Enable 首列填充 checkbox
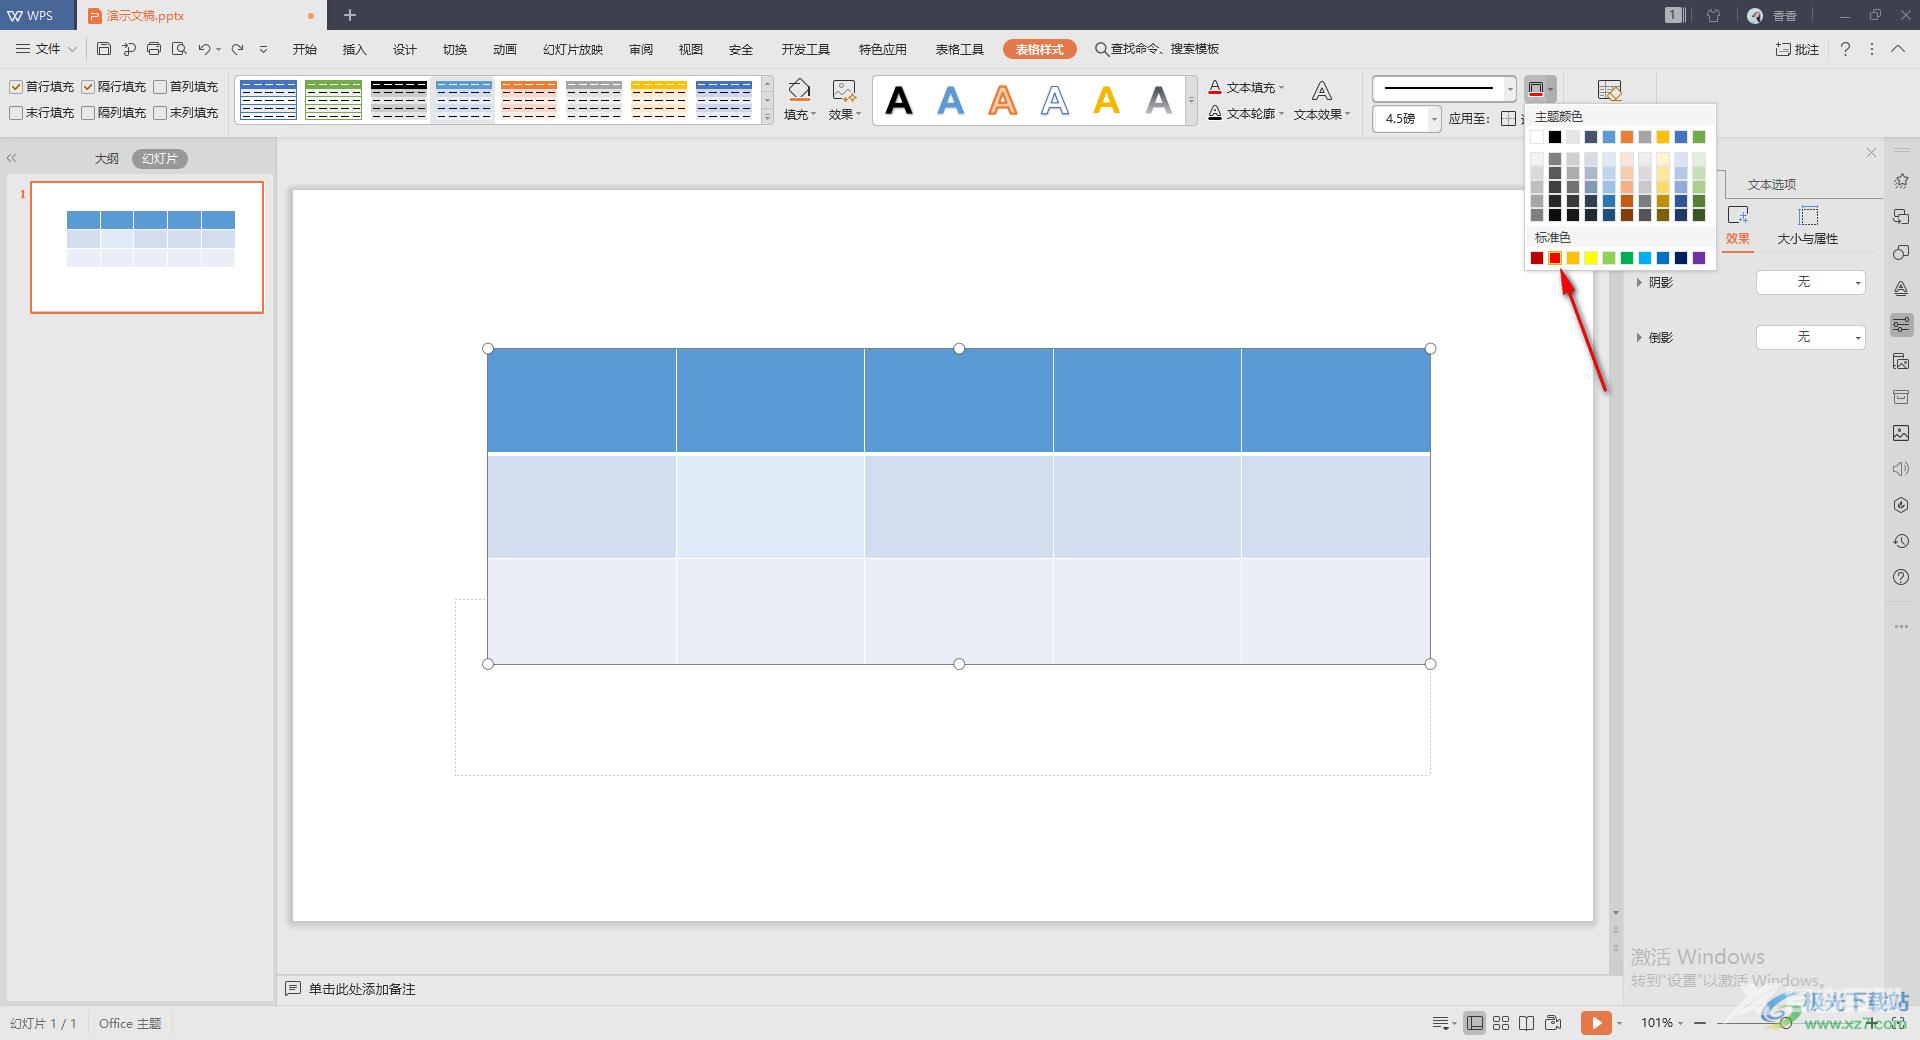 pyautogui.click(x=160, y=87)
